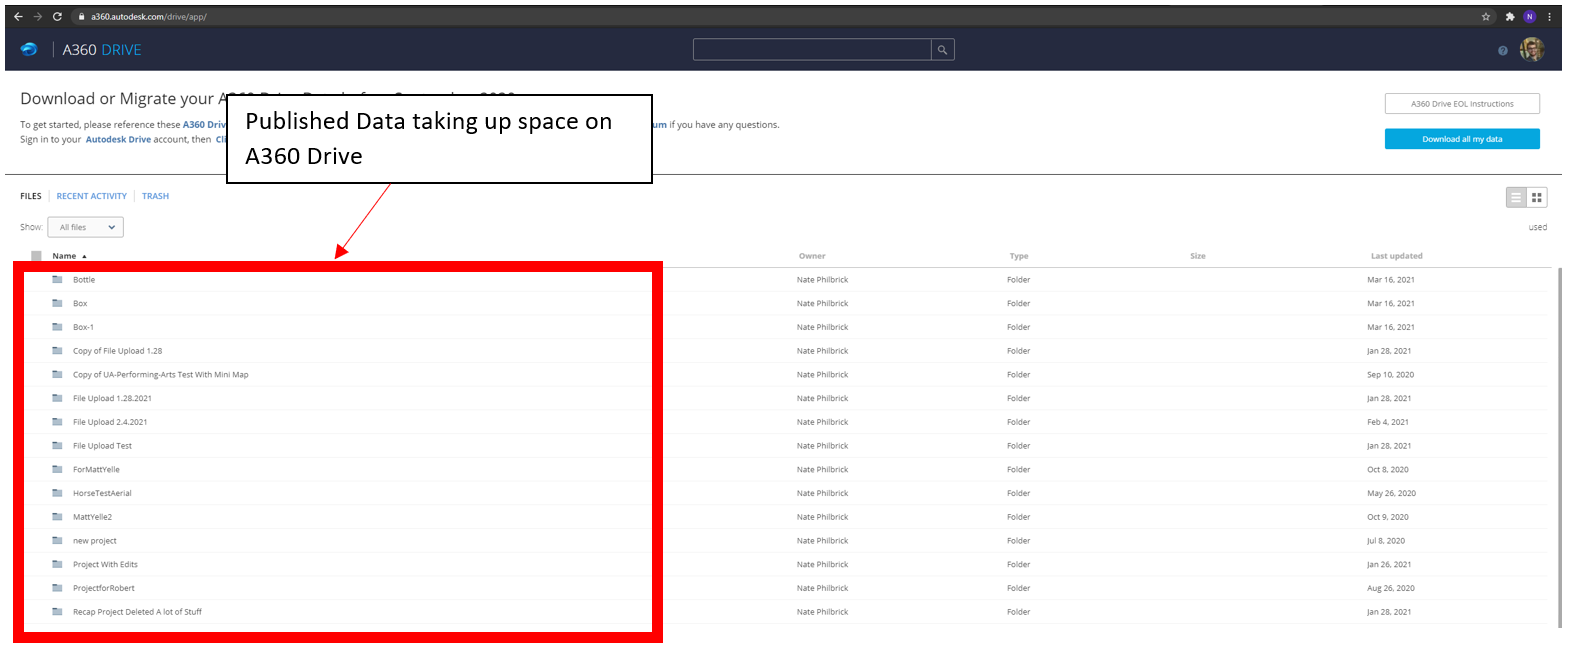Switch to list view layout
The height and width of the screenshot is (648, 1576).
[1516, 198]
